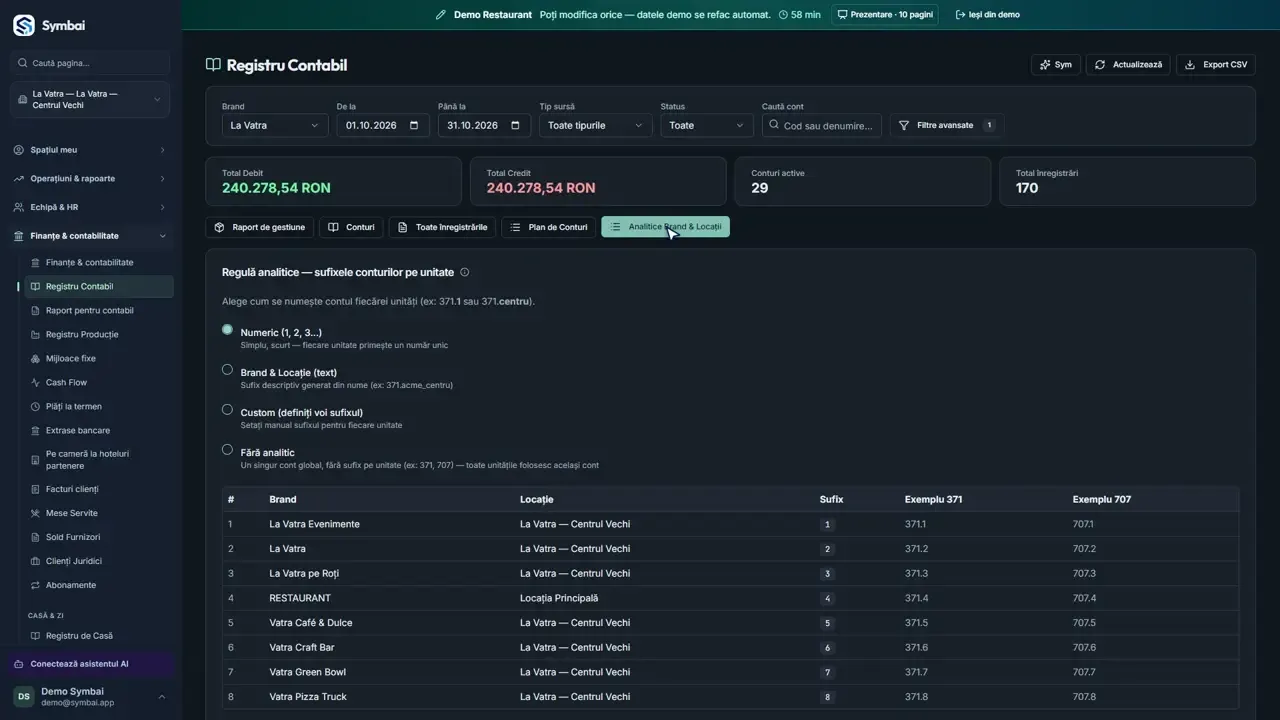Click the Caută cont search input
Screen dimensions: 1280x720
pyautogui.click(x=822, y=126)
